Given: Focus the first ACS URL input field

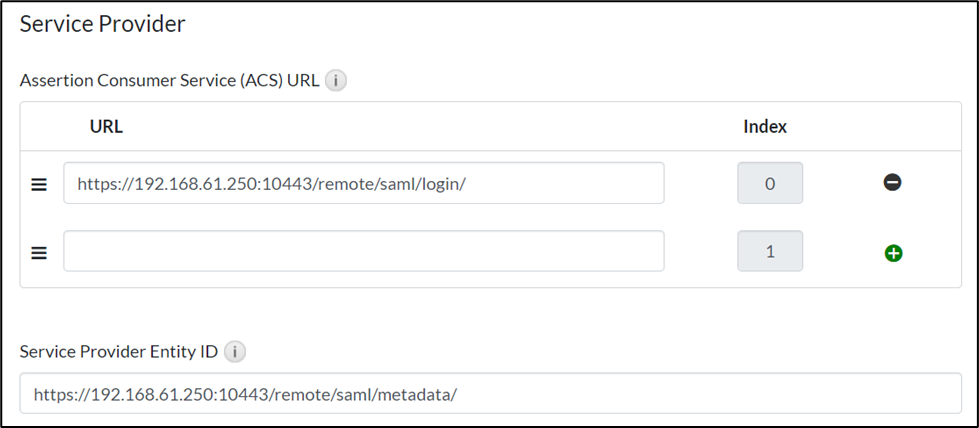Looking at the screenshot, I should tap(363, 184).
